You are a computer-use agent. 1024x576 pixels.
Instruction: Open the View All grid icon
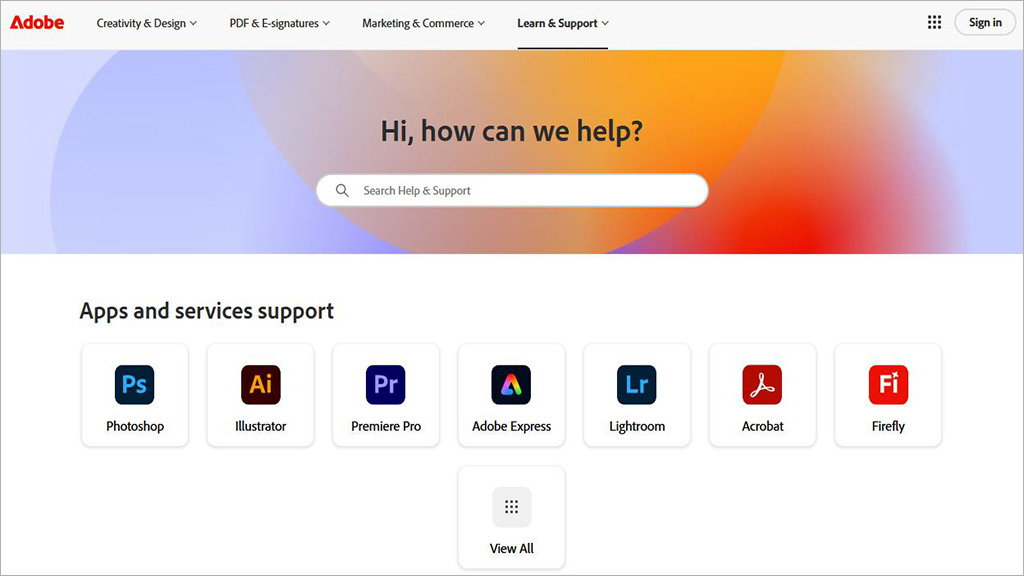511,507
